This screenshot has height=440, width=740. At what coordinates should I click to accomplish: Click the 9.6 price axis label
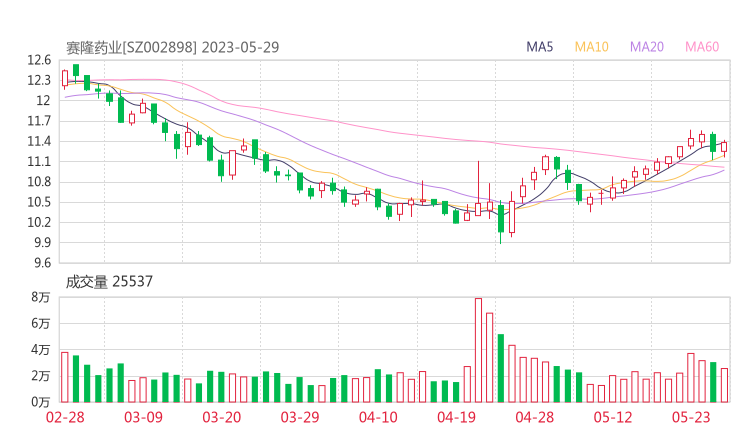[42, 263]
